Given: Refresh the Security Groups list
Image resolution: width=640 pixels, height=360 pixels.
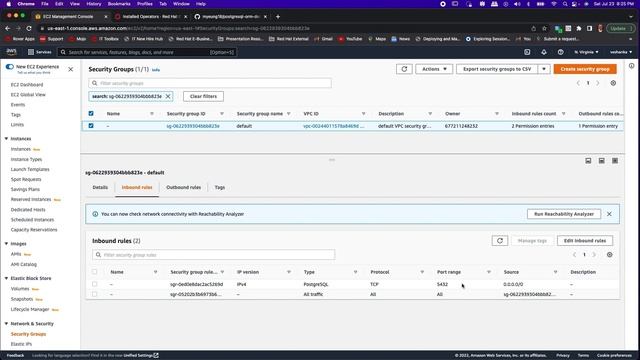Looking at the screenshot, I should click(x=404, y=69).
